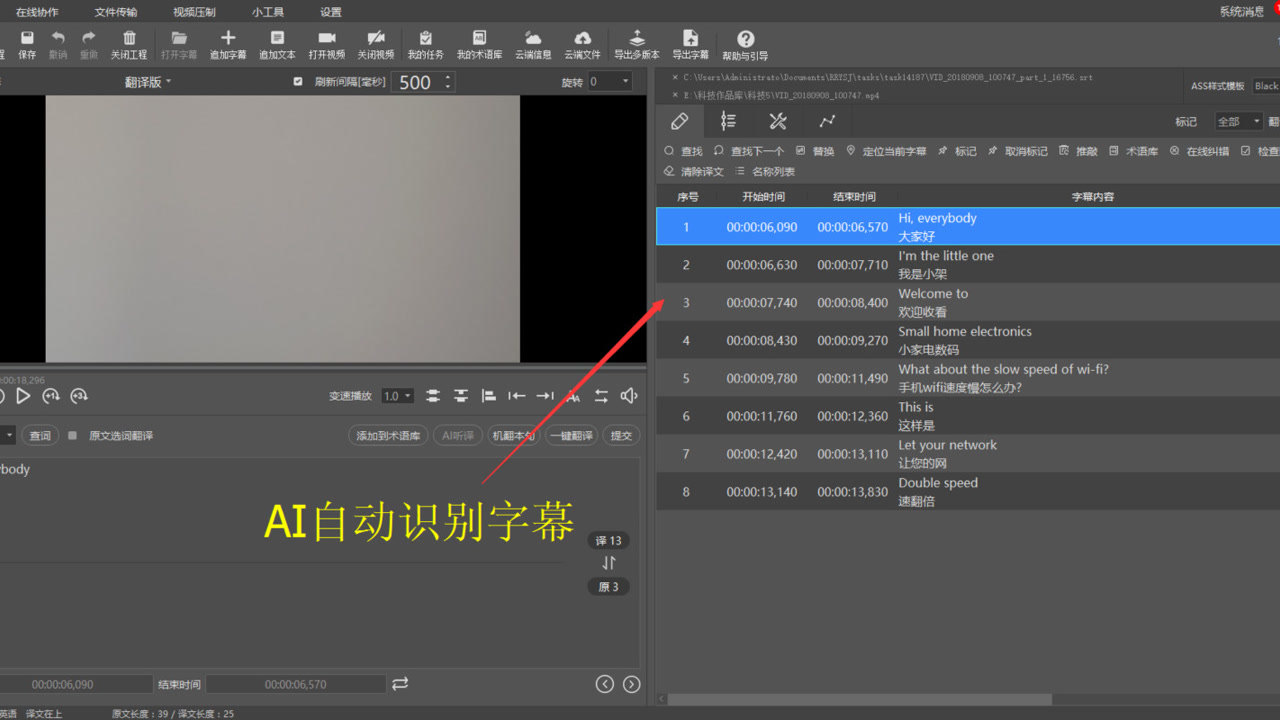Image resolution: width=1280 pixels, height=720 pixels.
Task: Expand the 翻译版 dropdown
Action: (x=148, y=82)
